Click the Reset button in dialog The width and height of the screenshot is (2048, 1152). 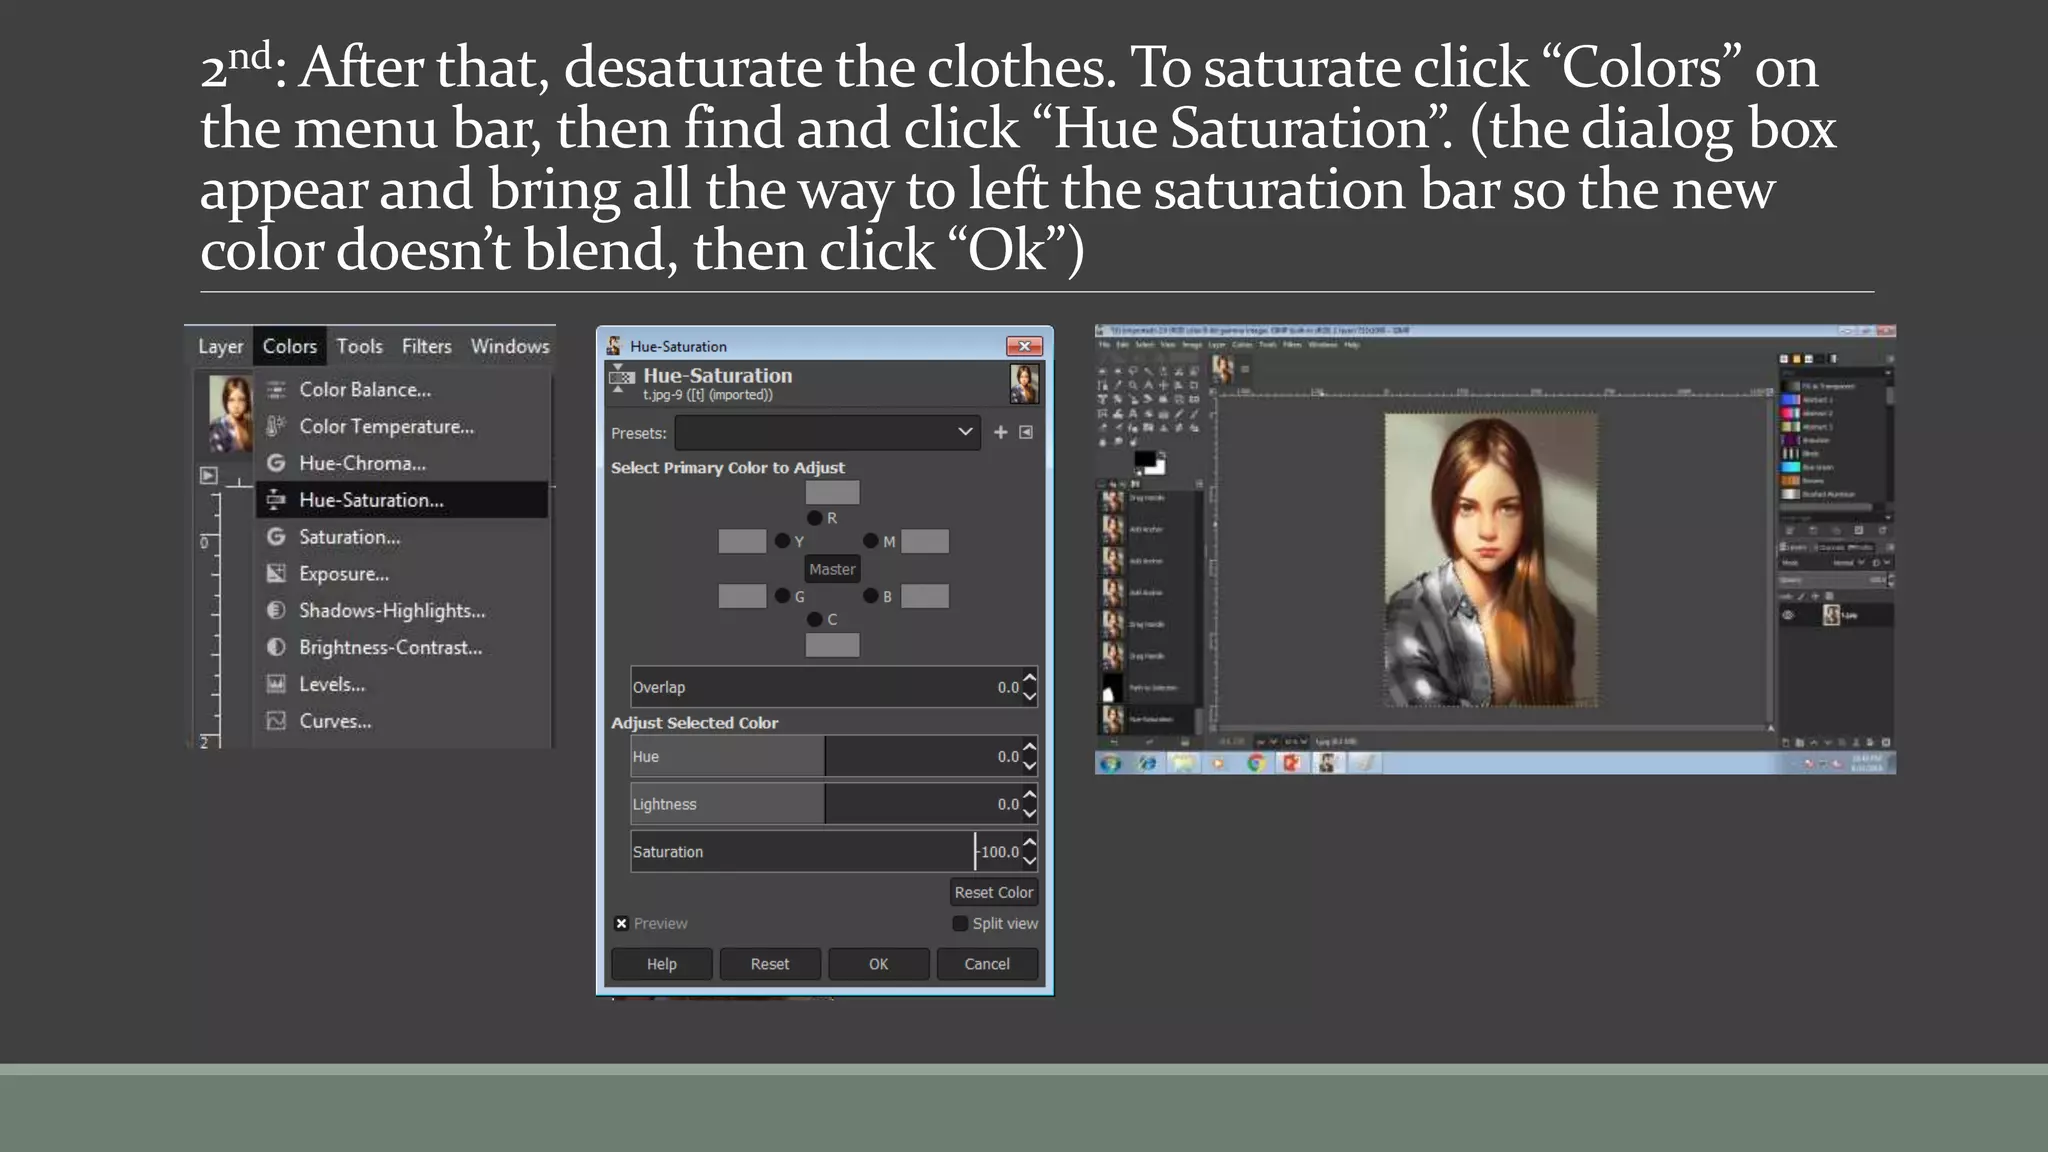coord(770,964)
